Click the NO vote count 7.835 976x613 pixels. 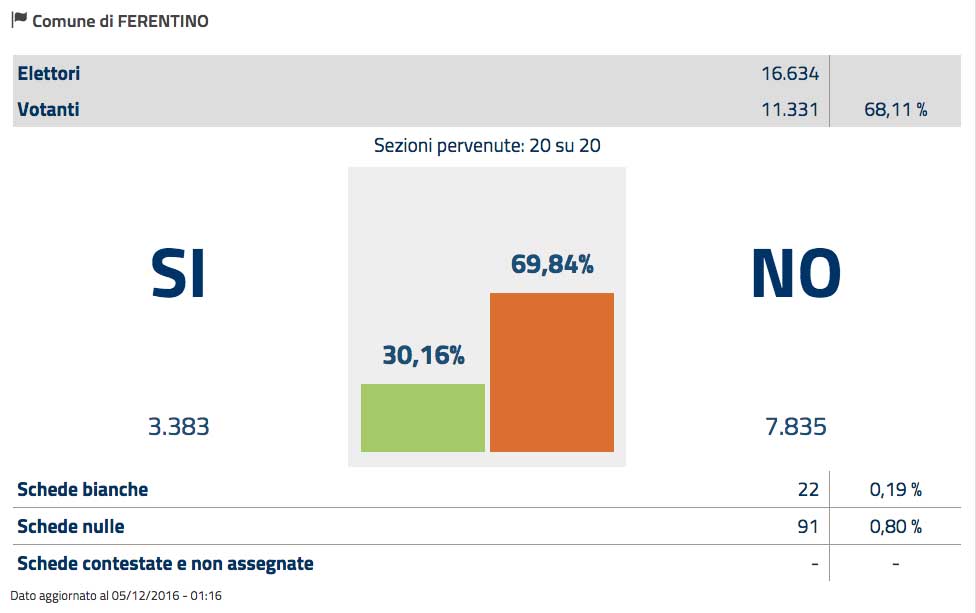[x=795, y=427]
